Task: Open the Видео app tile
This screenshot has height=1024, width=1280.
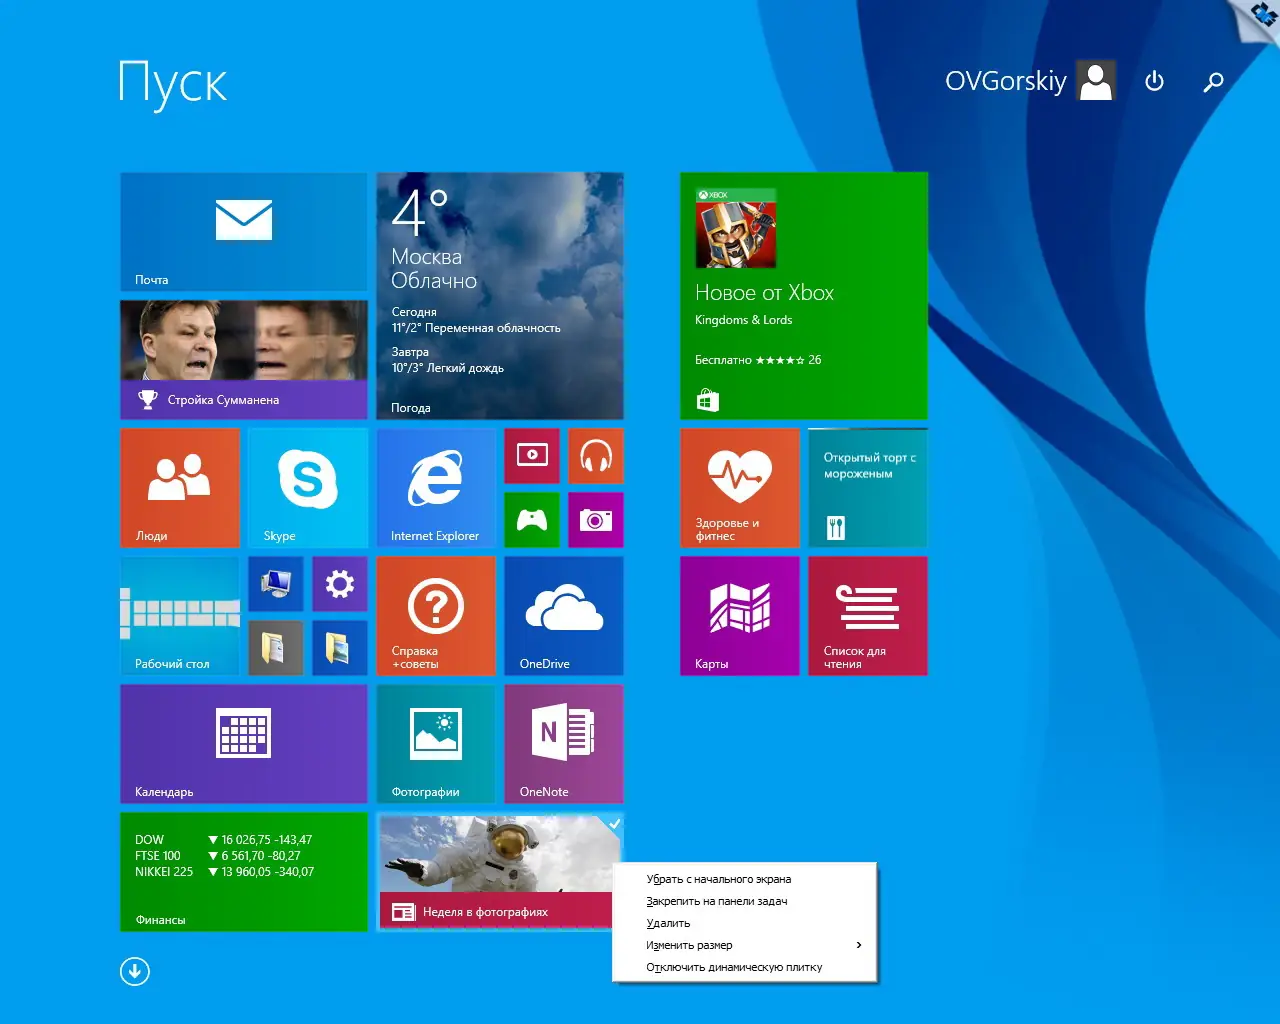Action: (x=531, y=455)
